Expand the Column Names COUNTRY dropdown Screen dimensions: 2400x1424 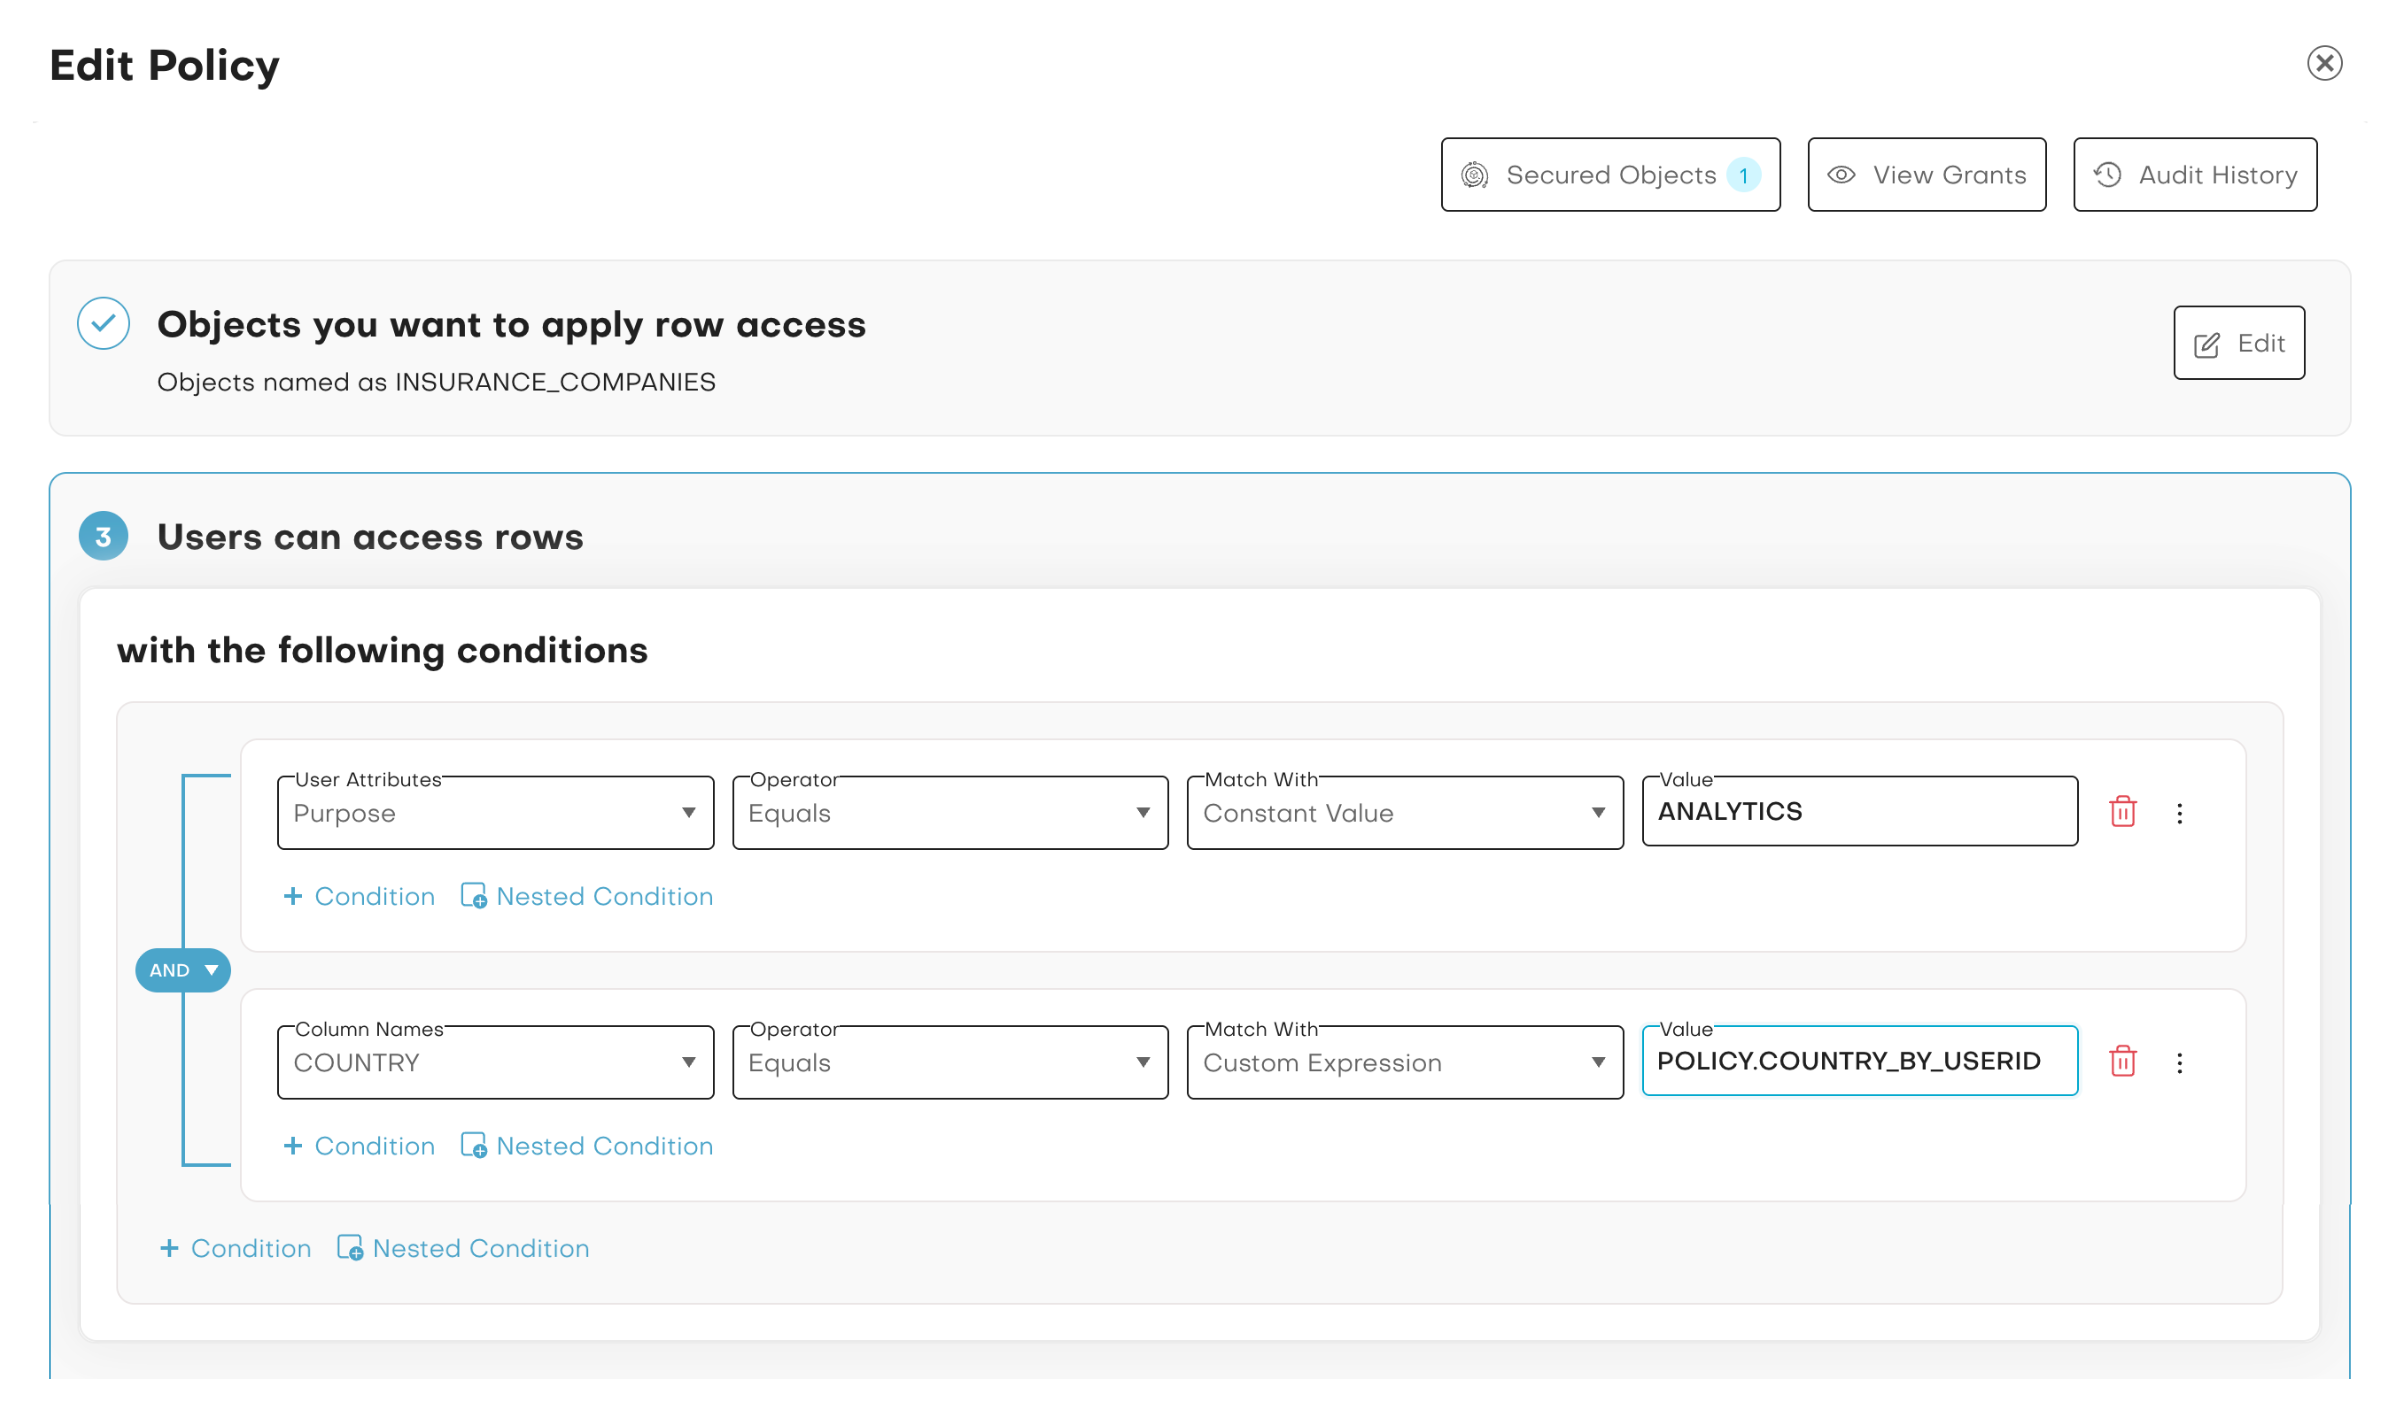pos(495,1062)
